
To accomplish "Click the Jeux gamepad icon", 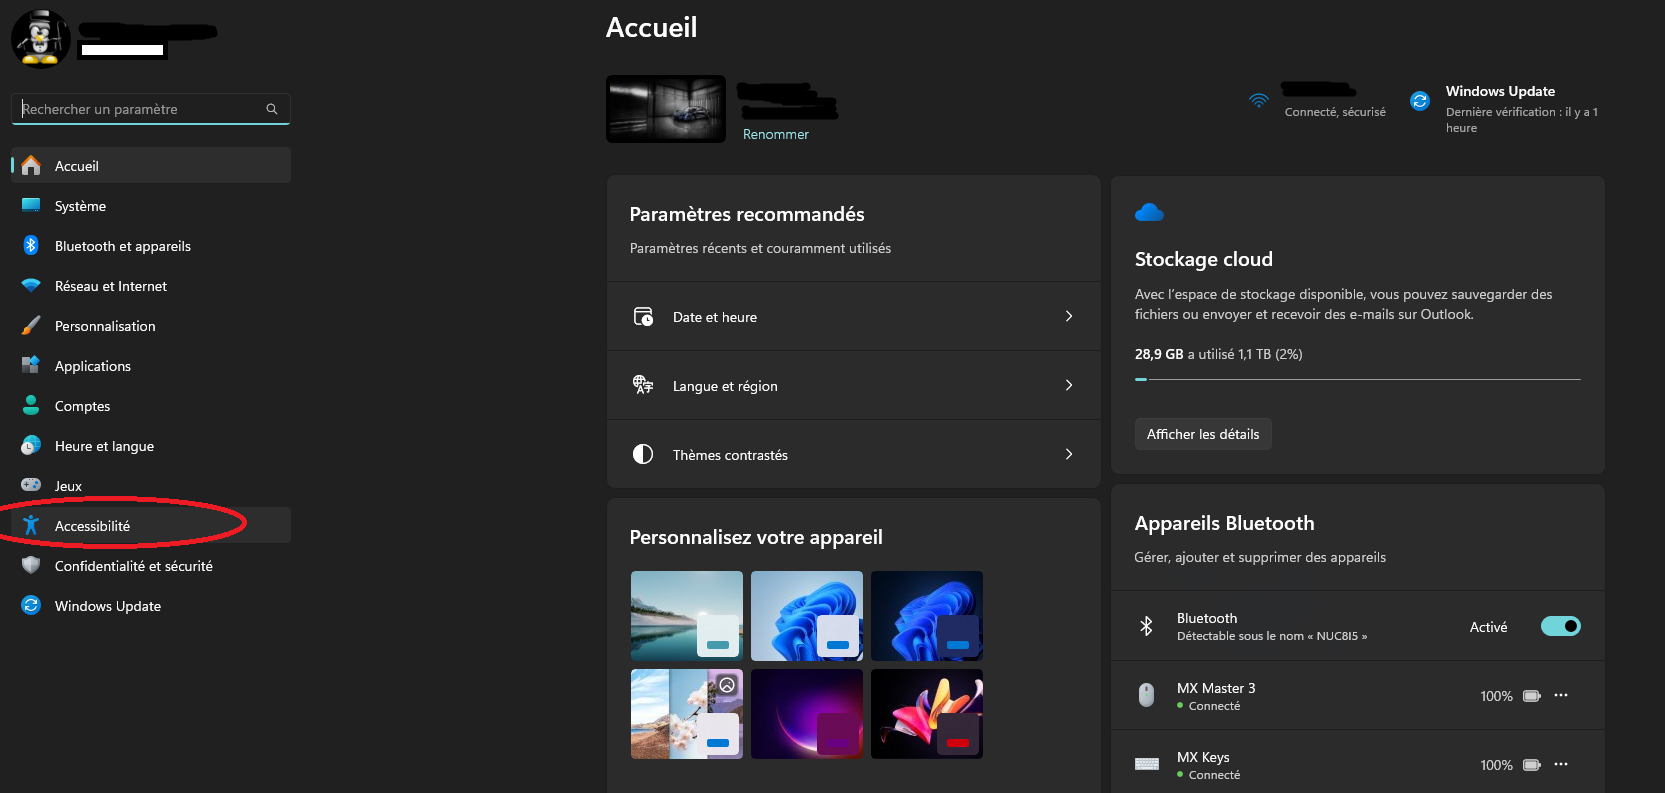I will [31, 486].
